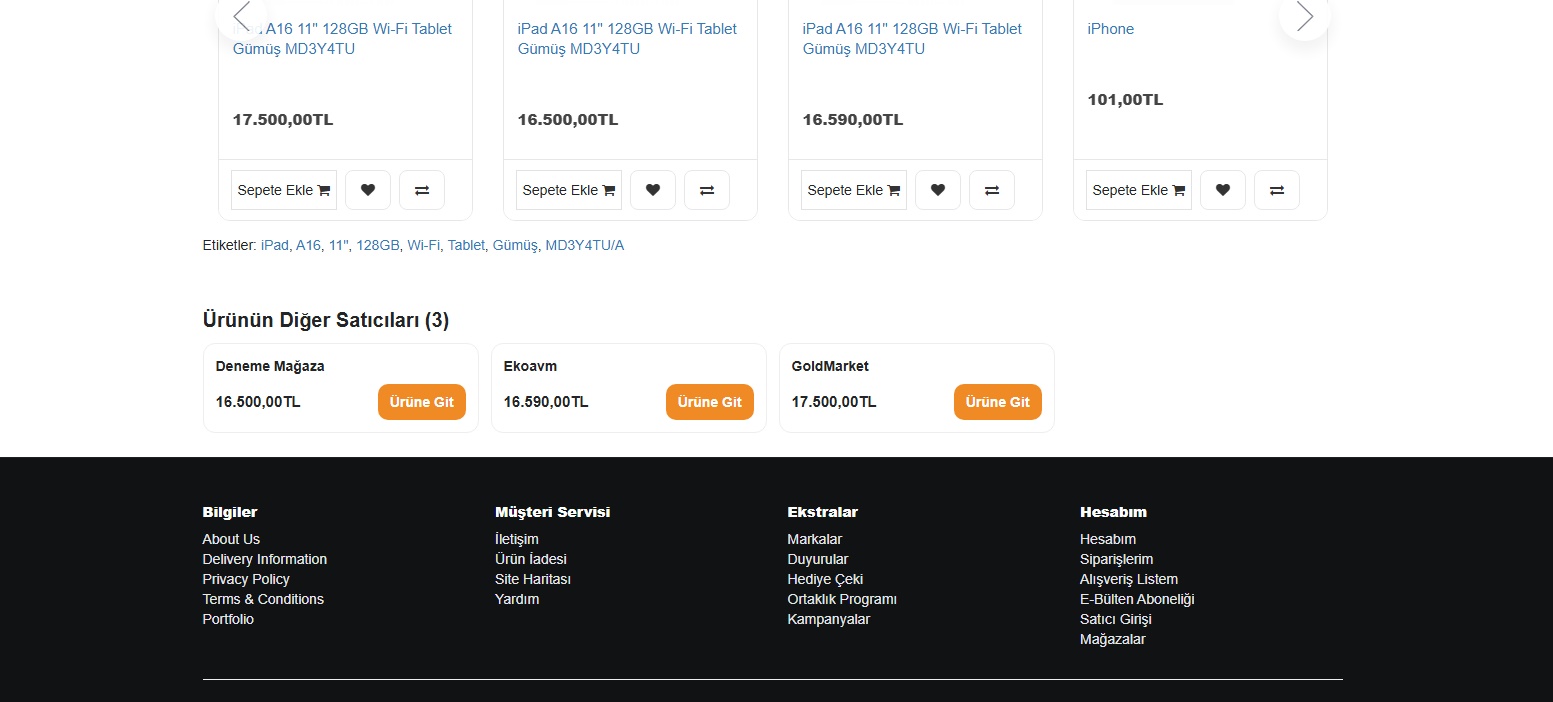Go to Deneme Mağaza's product offer
This screenshot has height=702, width=1553.
coord(421,402)
